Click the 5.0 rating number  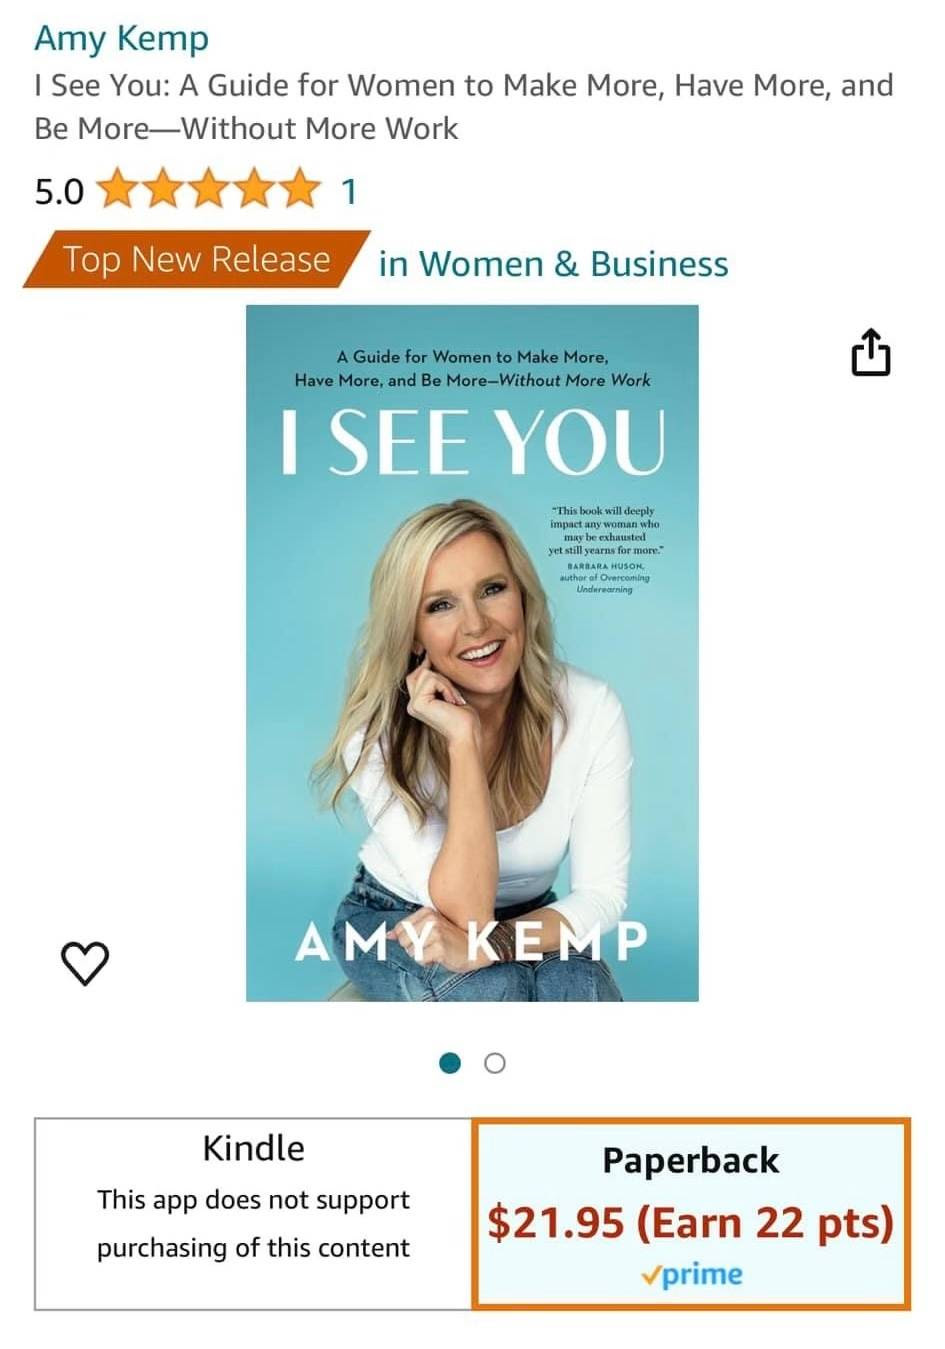59,191
